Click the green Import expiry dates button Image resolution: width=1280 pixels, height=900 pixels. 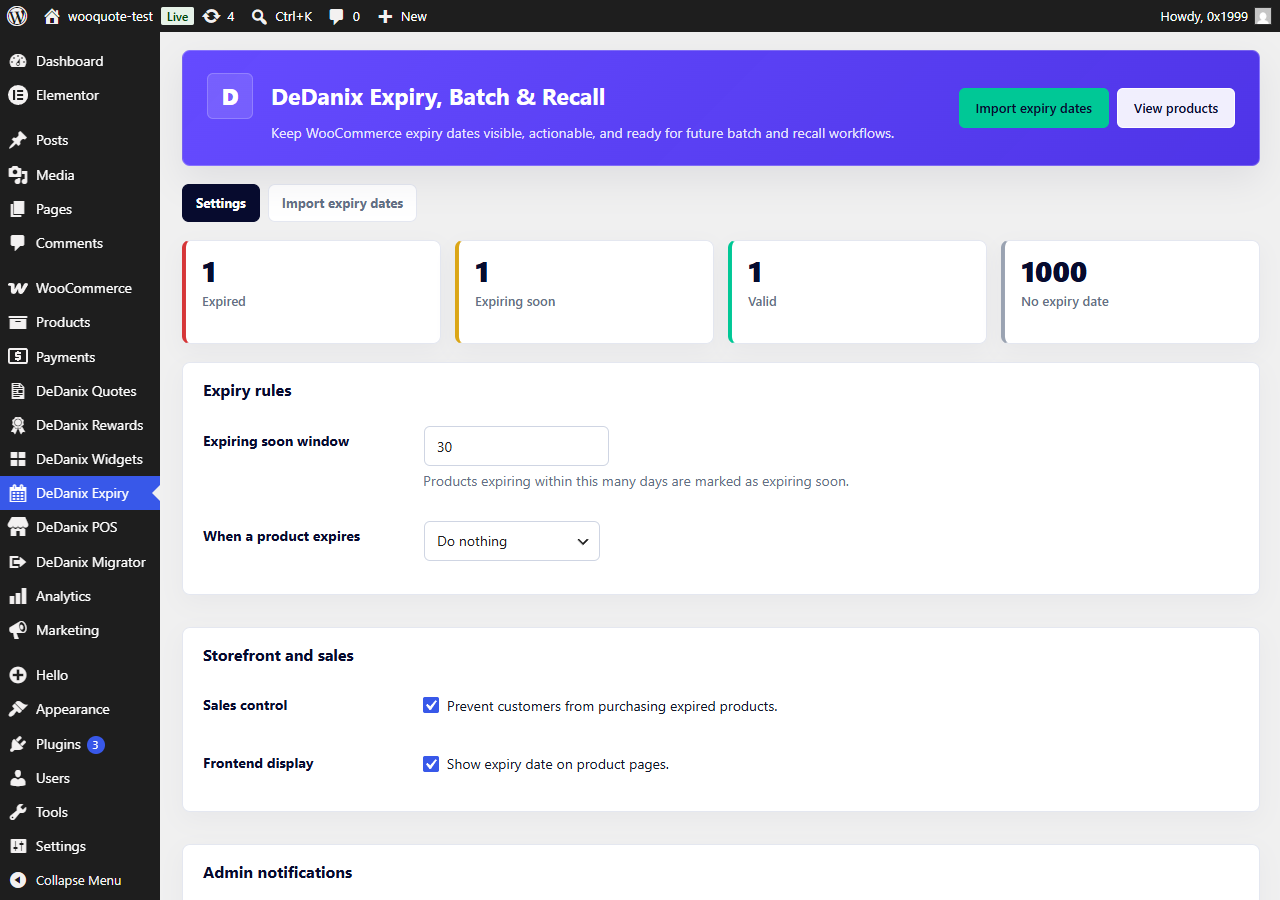pyautogui.click(x=1034, y=108)
